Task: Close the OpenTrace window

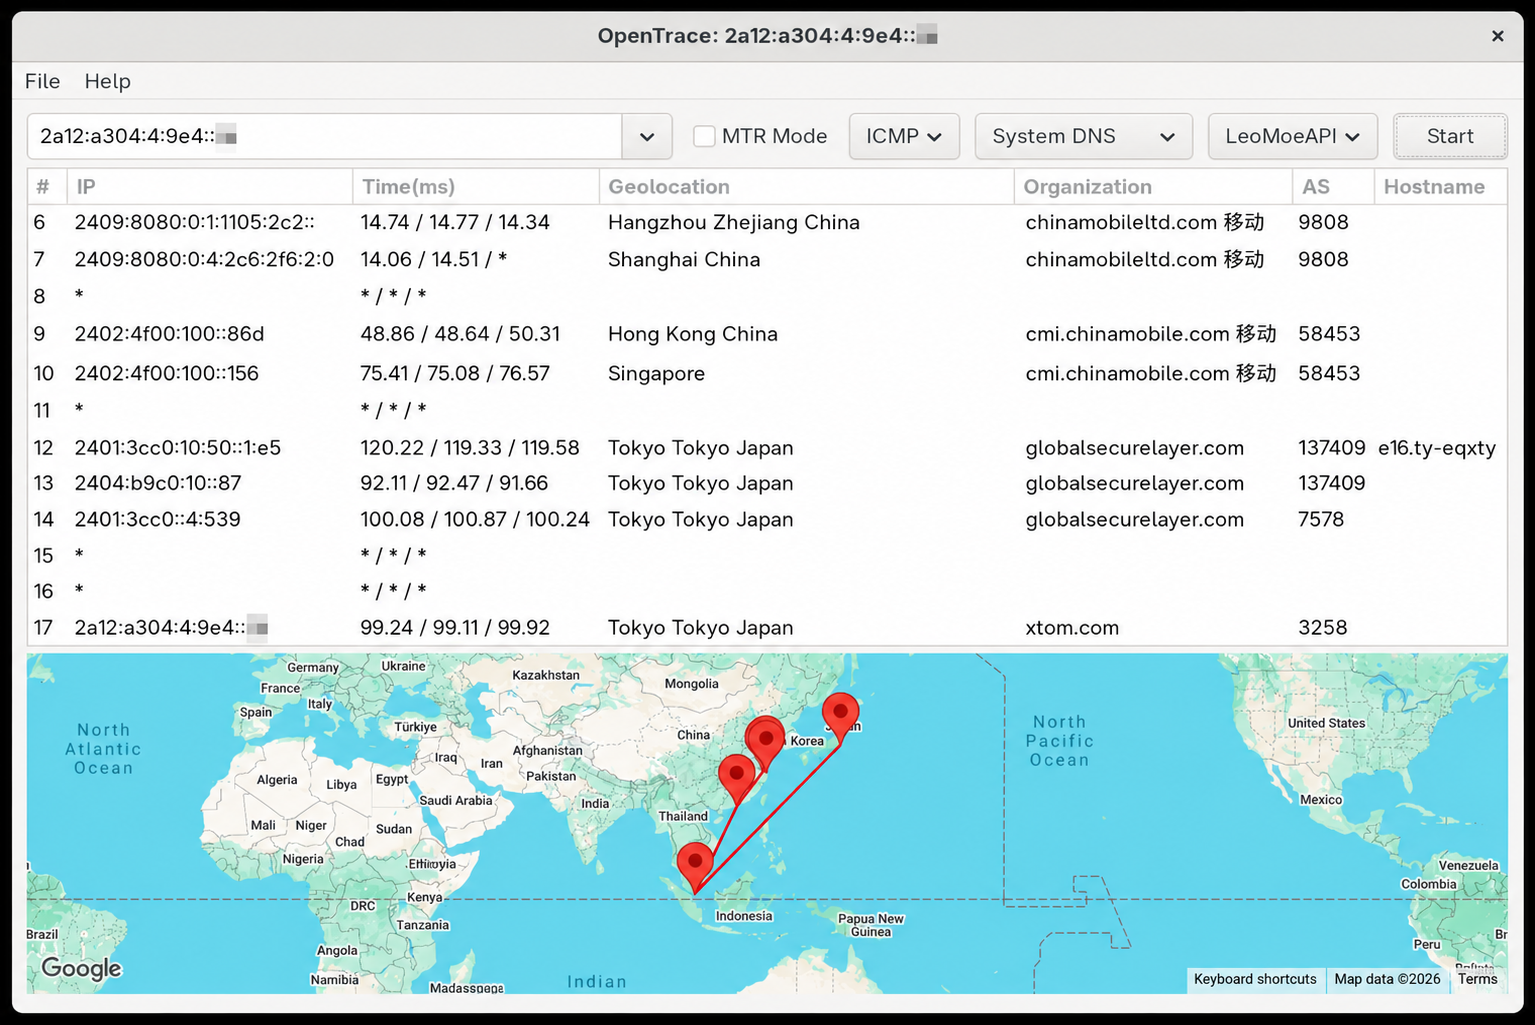Action: click(x=1497, y=36)
